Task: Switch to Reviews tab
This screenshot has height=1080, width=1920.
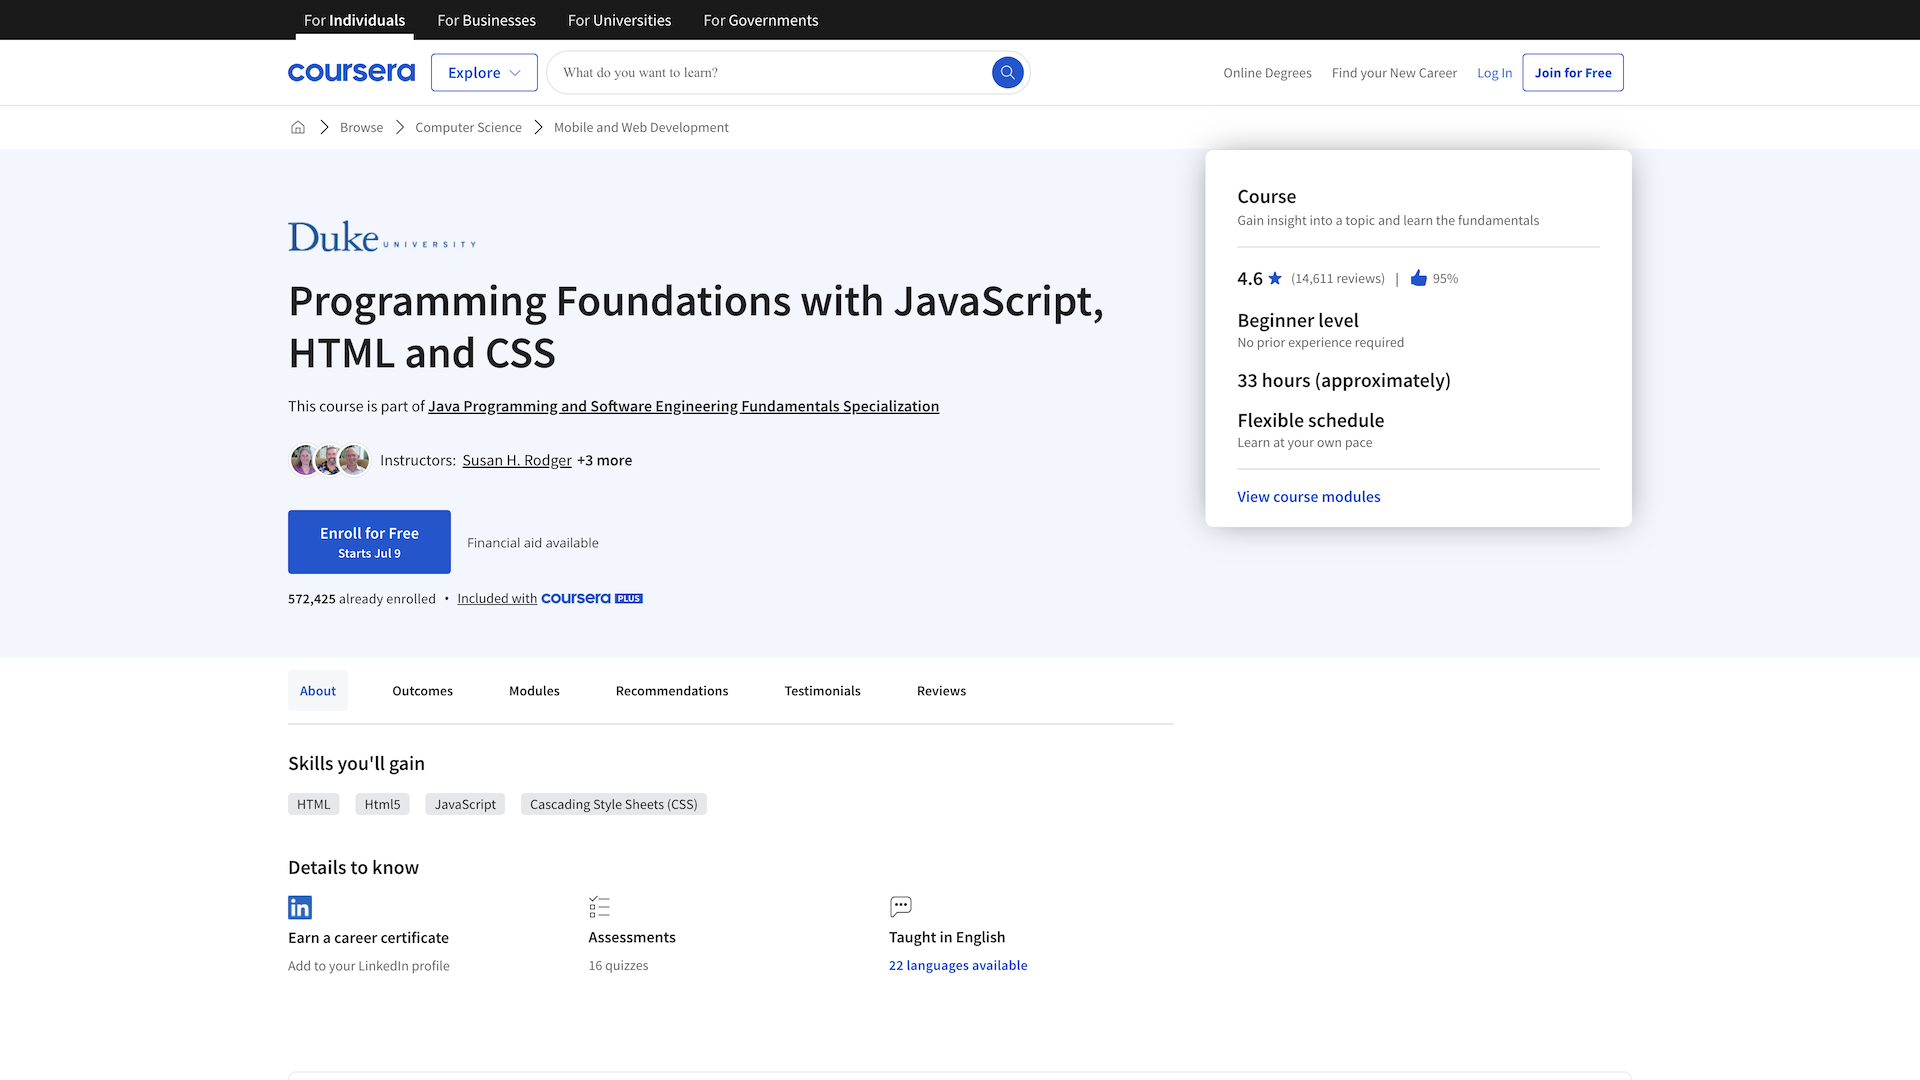Action: coord(941,691)
